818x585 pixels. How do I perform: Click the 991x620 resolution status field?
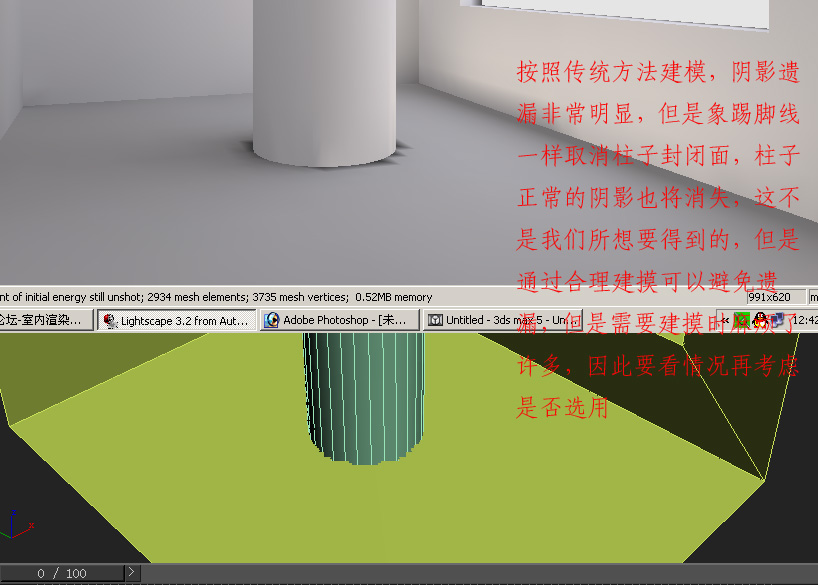coord(775,297)
